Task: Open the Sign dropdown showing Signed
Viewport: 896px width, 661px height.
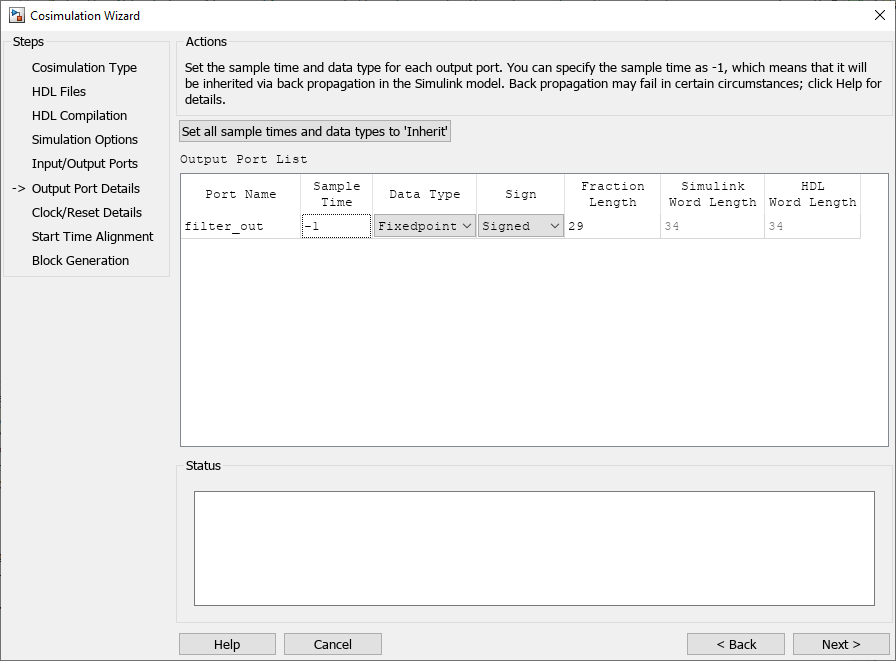Action: coord(520,226)
